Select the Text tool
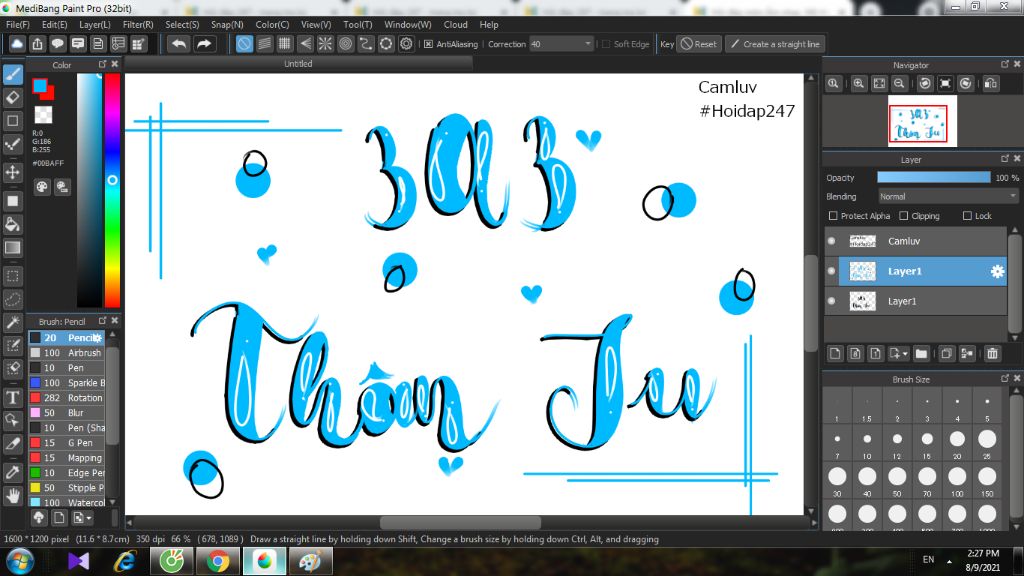 [12, 397]
